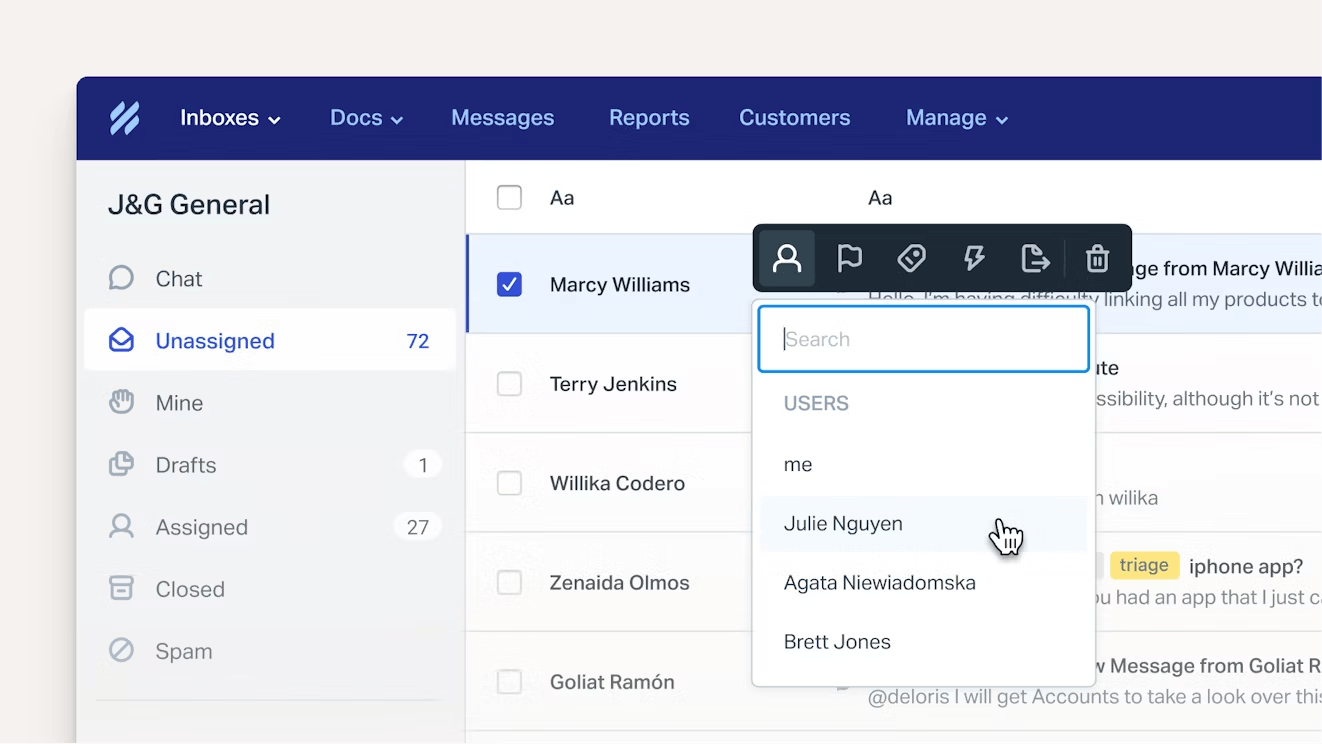Uncheck the Marcy Williams conversation checkbox
Screen dimensions: 1322x744
(x=509, y=285)
